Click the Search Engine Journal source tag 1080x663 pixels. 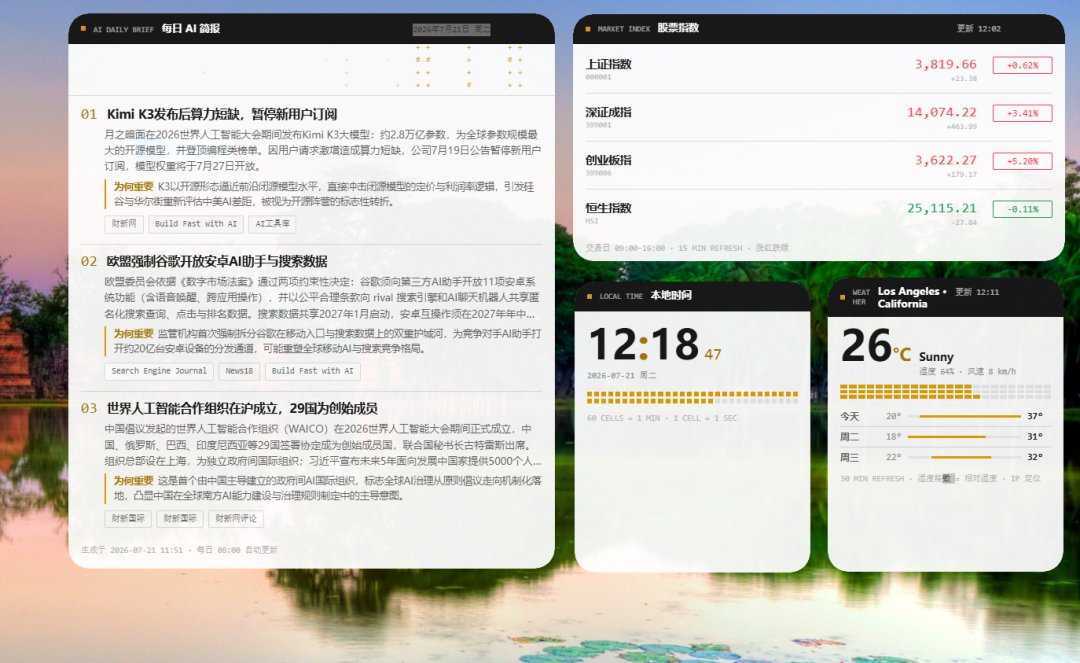click(159, 371)
